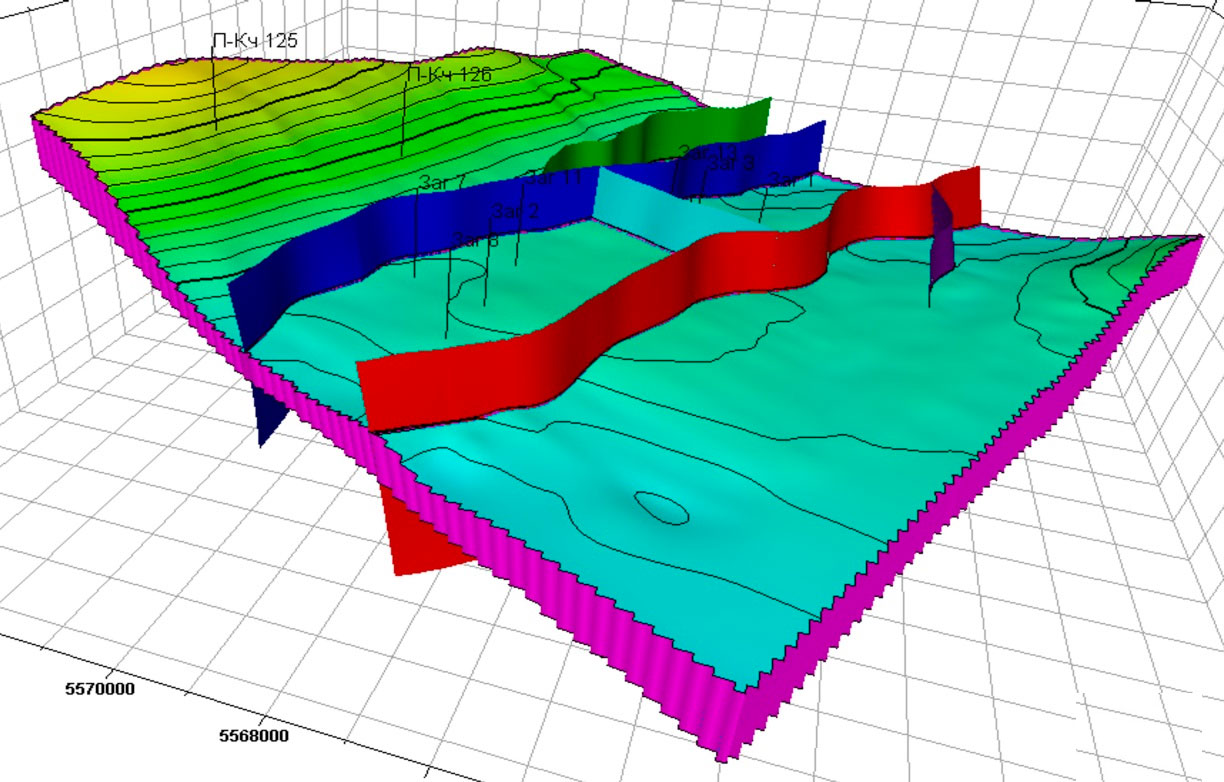Pick the Заг 7 well label
1224x782 pixels.
click(443, 182)
